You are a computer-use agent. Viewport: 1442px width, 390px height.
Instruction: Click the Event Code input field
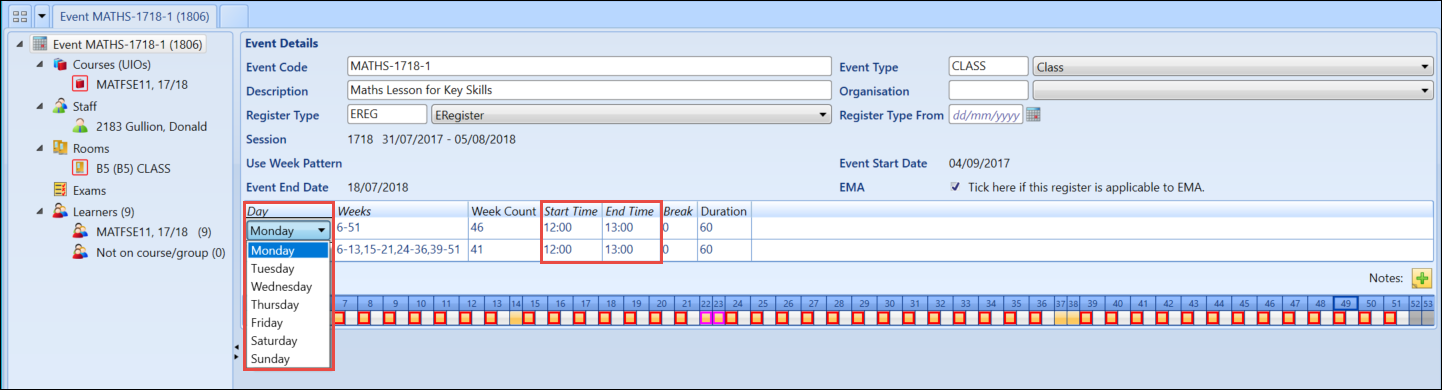(589, 66)
